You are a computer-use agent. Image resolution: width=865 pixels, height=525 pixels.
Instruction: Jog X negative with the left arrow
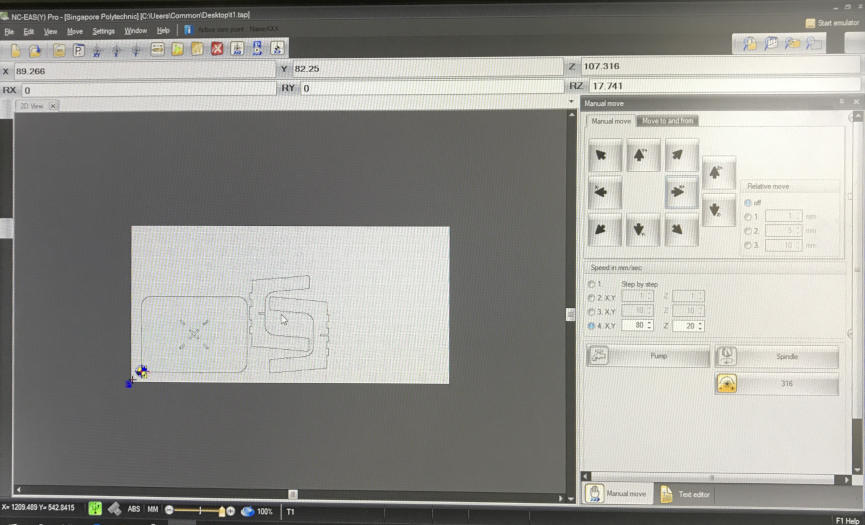pos(605,192)
